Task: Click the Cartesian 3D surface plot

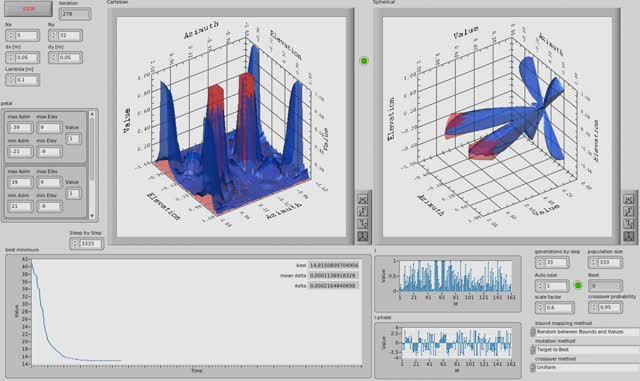Action: click(x=231, y=127)
